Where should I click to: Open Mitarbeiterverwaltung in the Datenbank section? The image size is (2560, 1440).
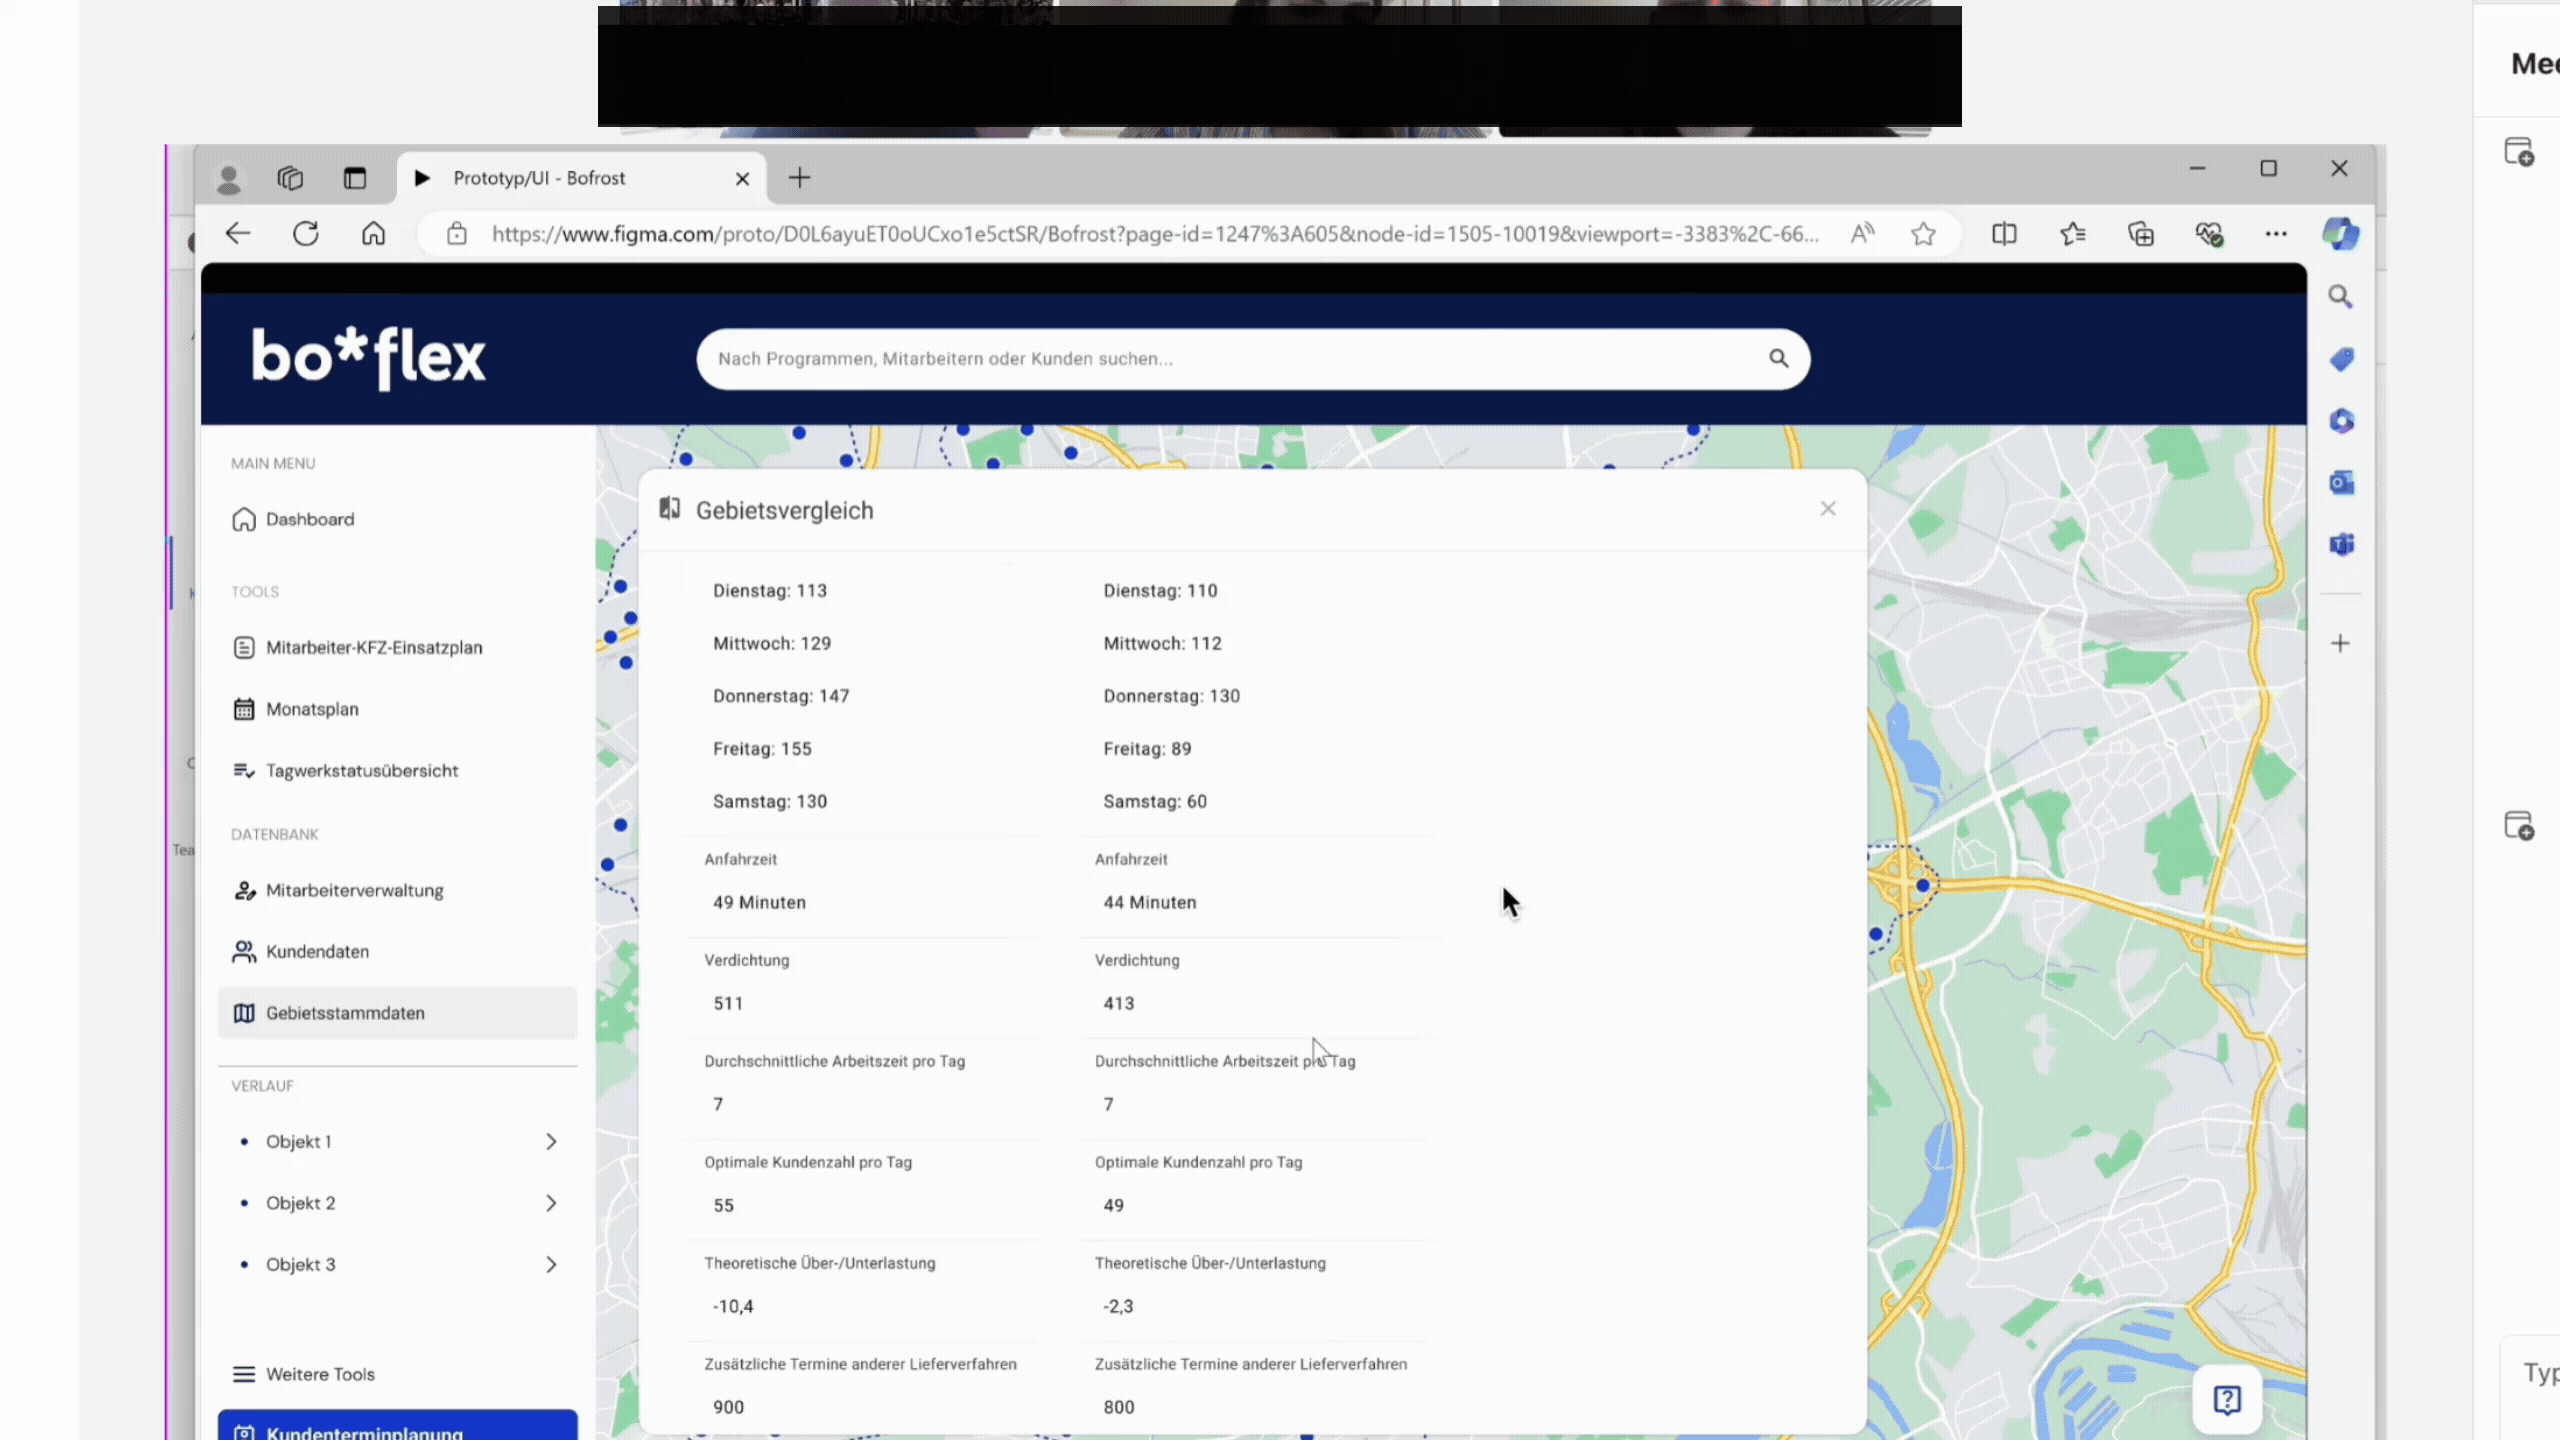point(355,890)
